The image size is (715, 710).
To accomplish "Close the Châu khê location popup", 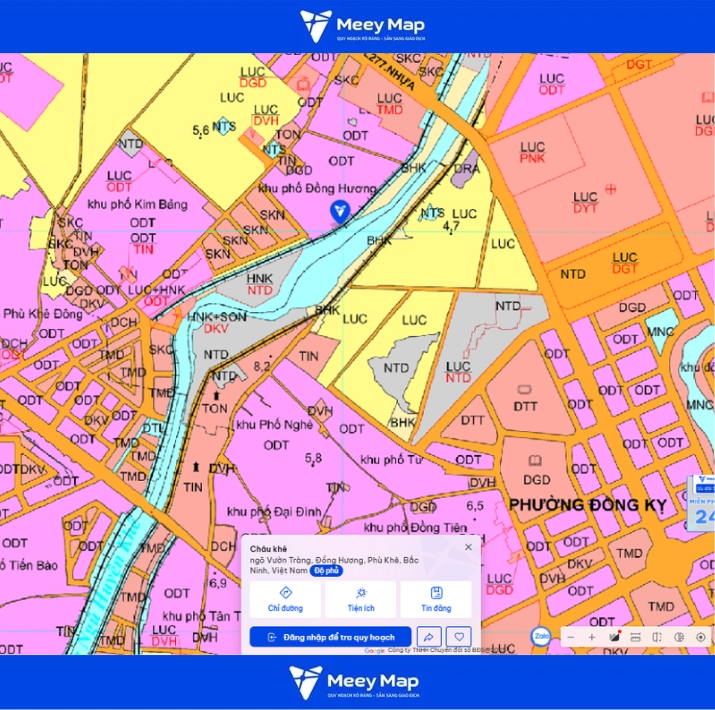I will 468,547.
